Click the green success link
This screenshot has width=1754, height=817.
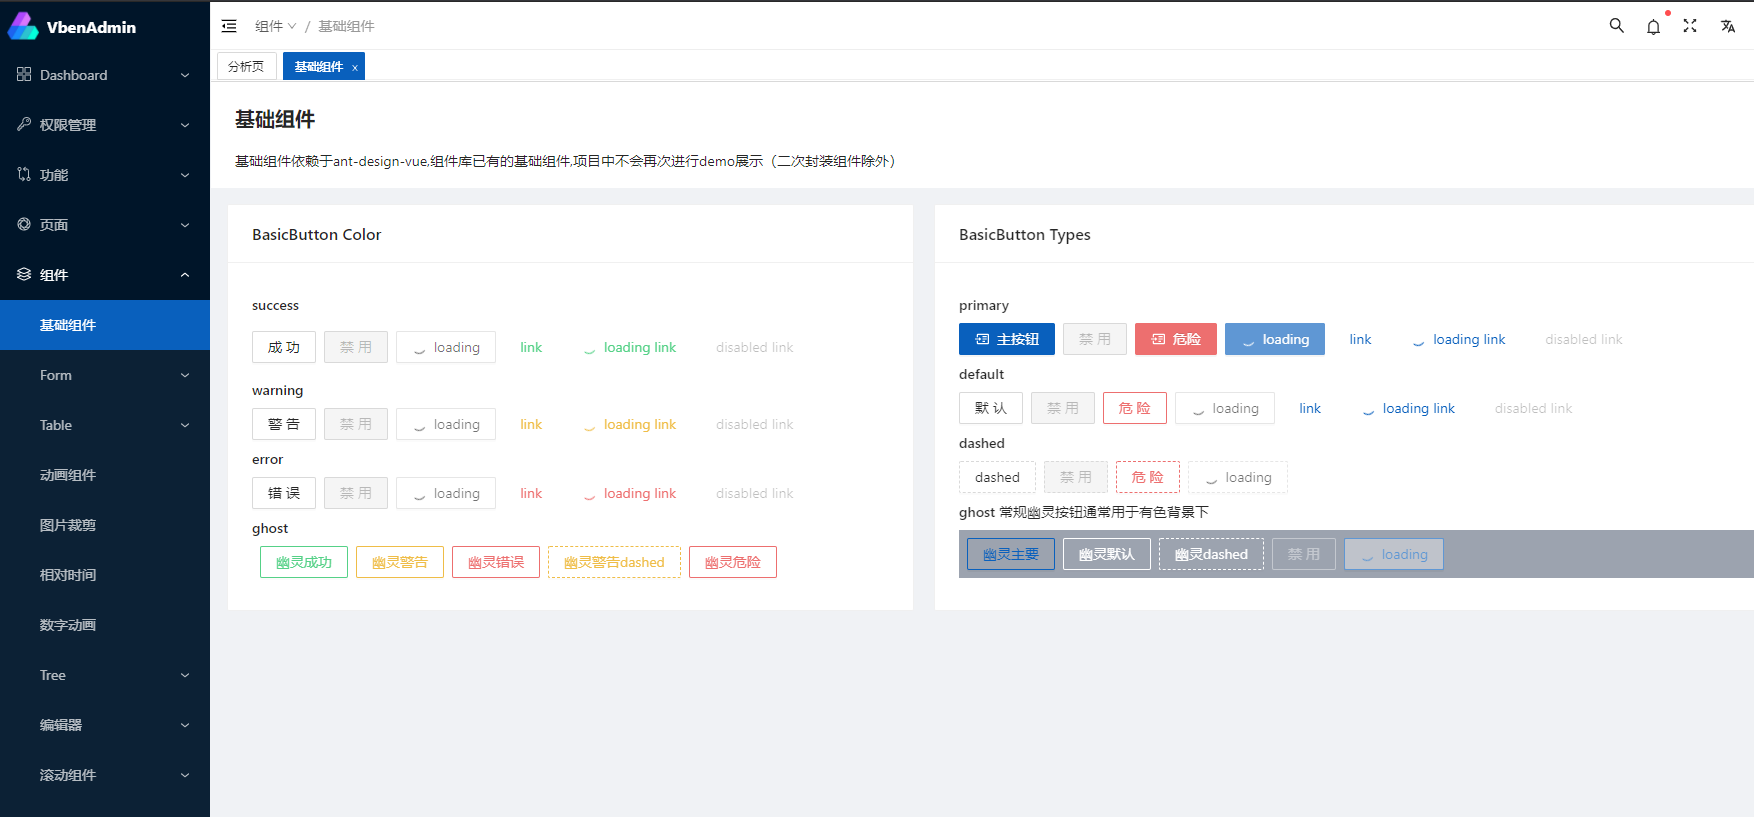click(531, 347)
